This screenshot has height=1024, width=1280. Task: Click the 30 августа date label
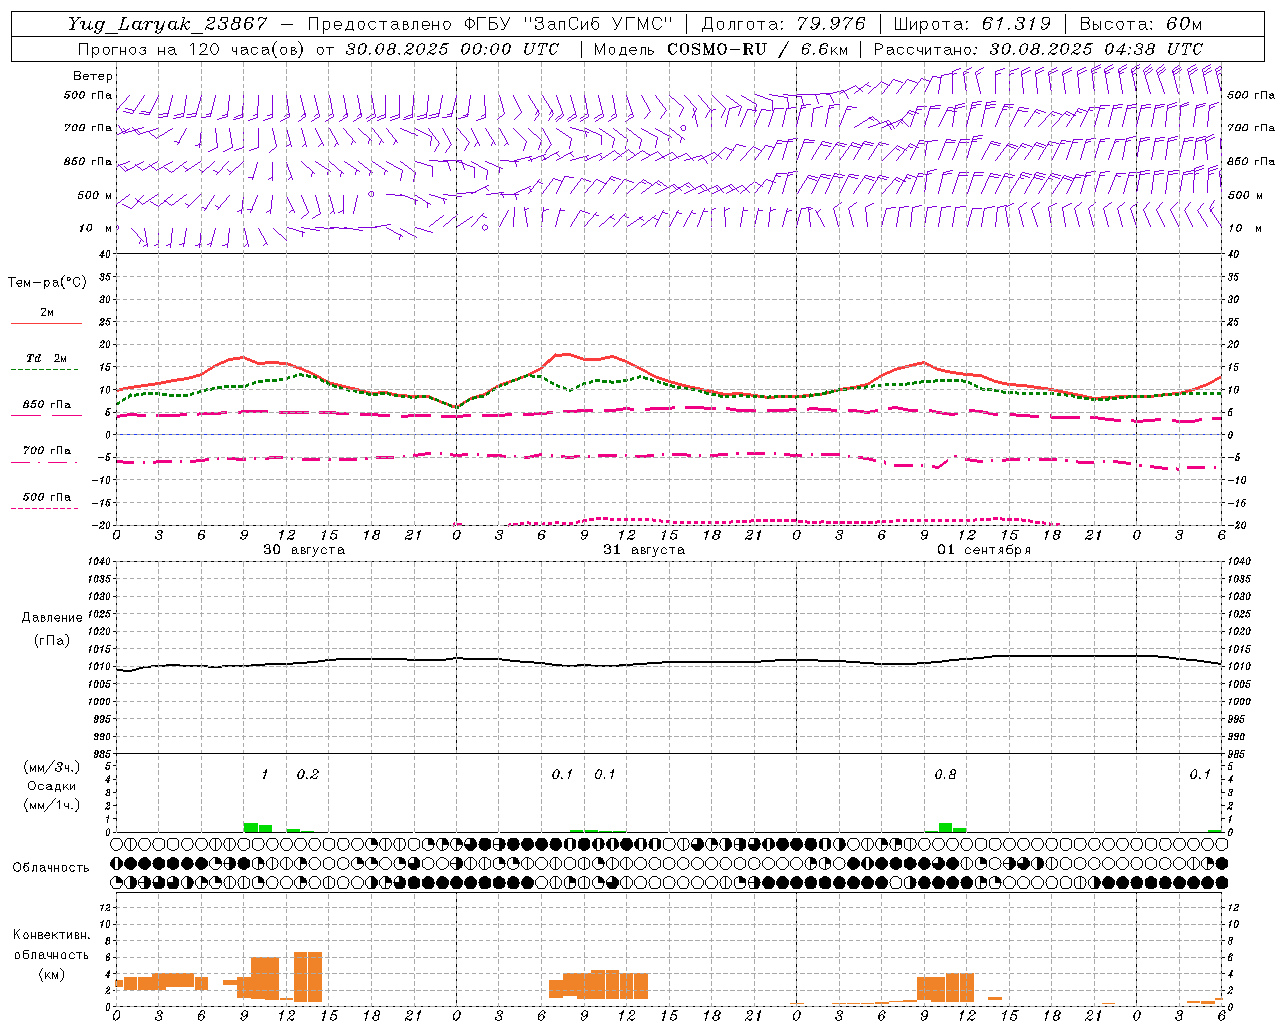[304, 550]
